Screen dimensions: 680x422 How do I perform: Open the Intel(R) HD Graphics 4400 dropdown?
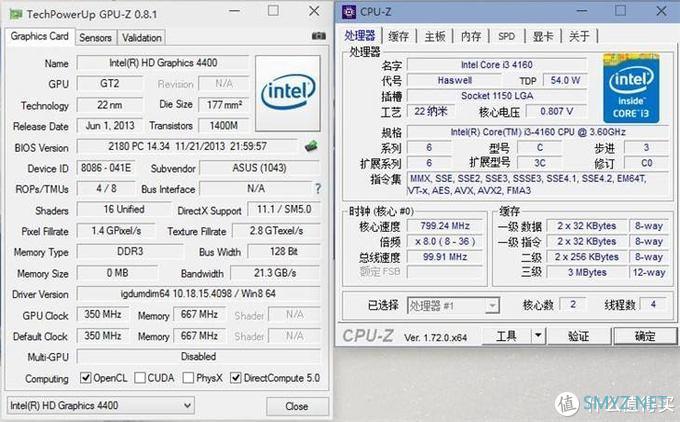(101, 406)
